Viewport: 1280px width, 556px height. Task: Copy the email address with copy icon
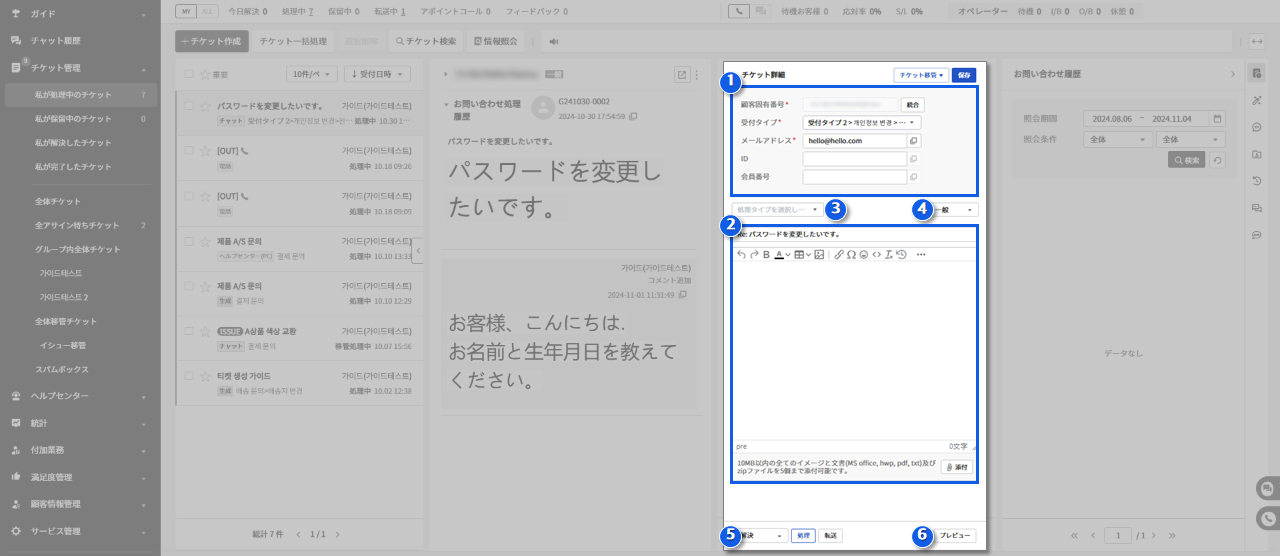point(913,141)
